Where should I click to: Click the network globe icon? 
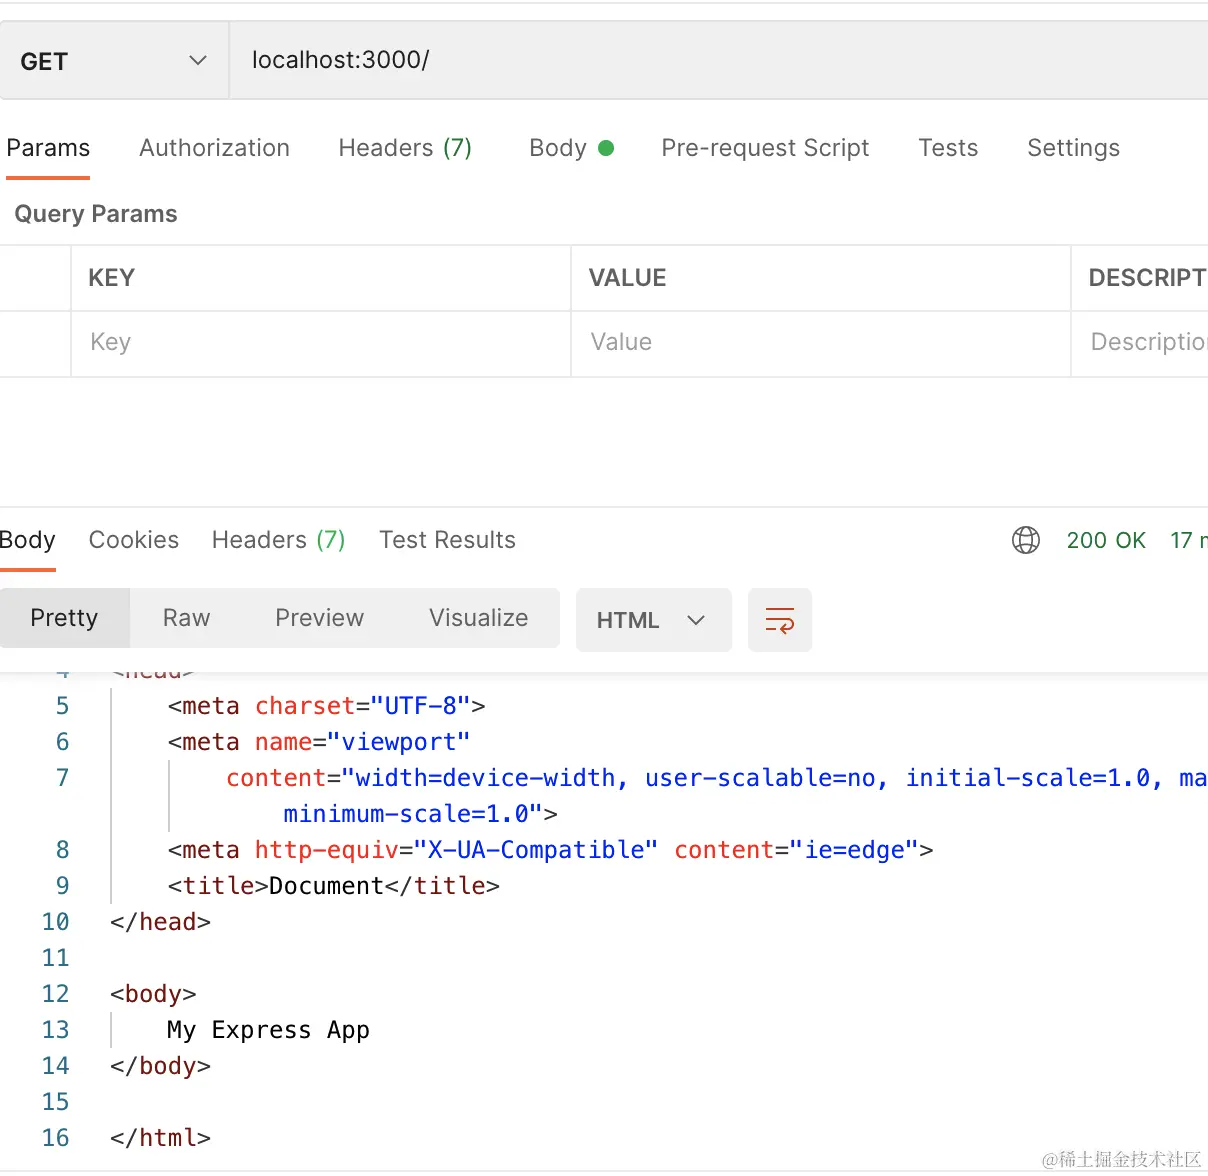coord(1026,540)
